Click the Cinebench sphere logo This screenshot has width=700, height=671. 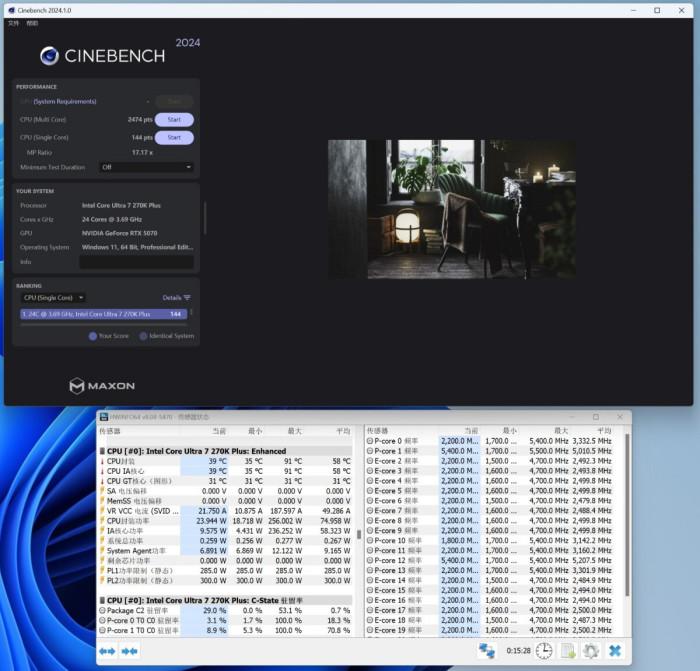[49, 56]
